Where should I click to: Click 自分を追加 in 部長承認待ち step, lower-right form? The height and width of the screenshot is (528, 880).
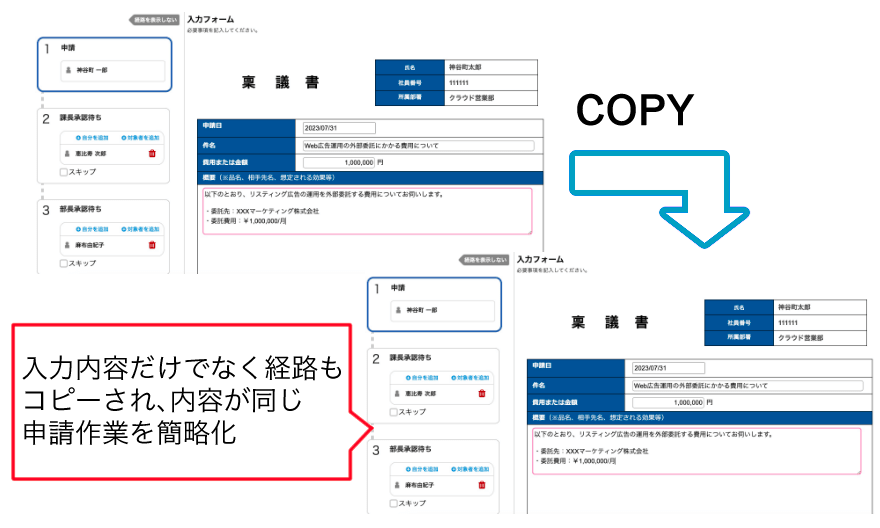[x=422, y=469]
